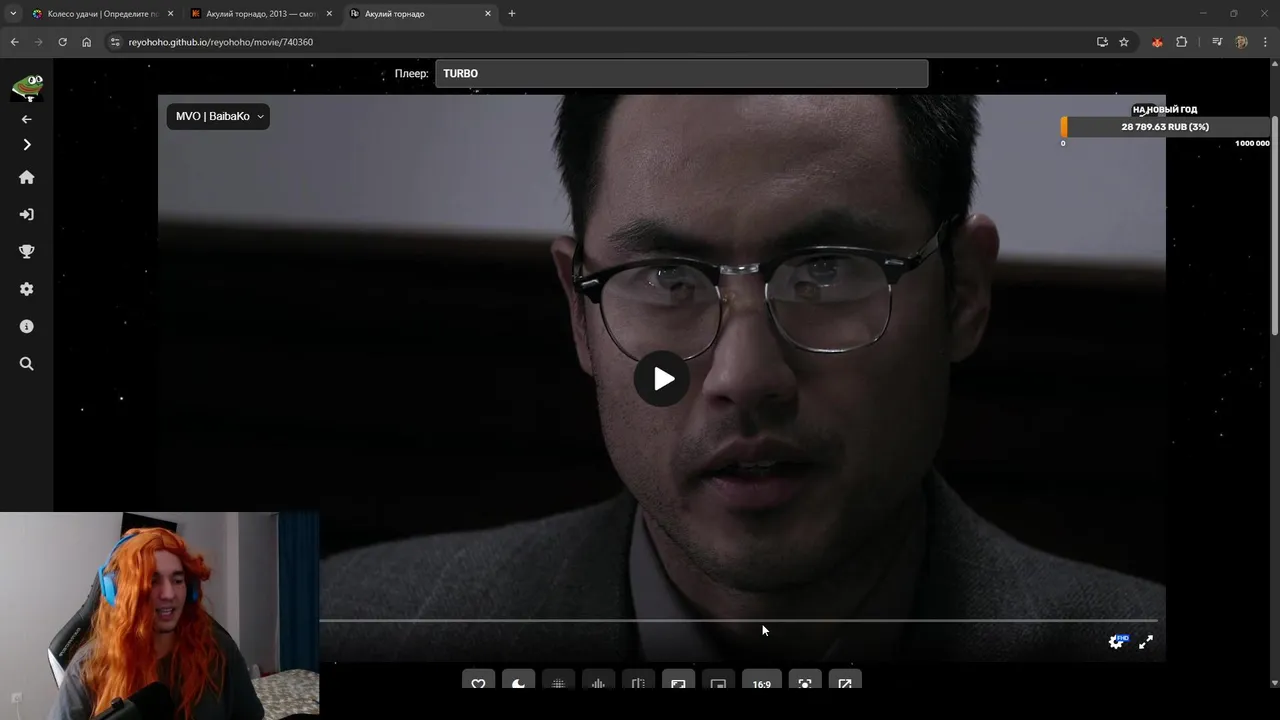Click the browser back button
Screen dimensions: 1280x720
click(14, 42)
